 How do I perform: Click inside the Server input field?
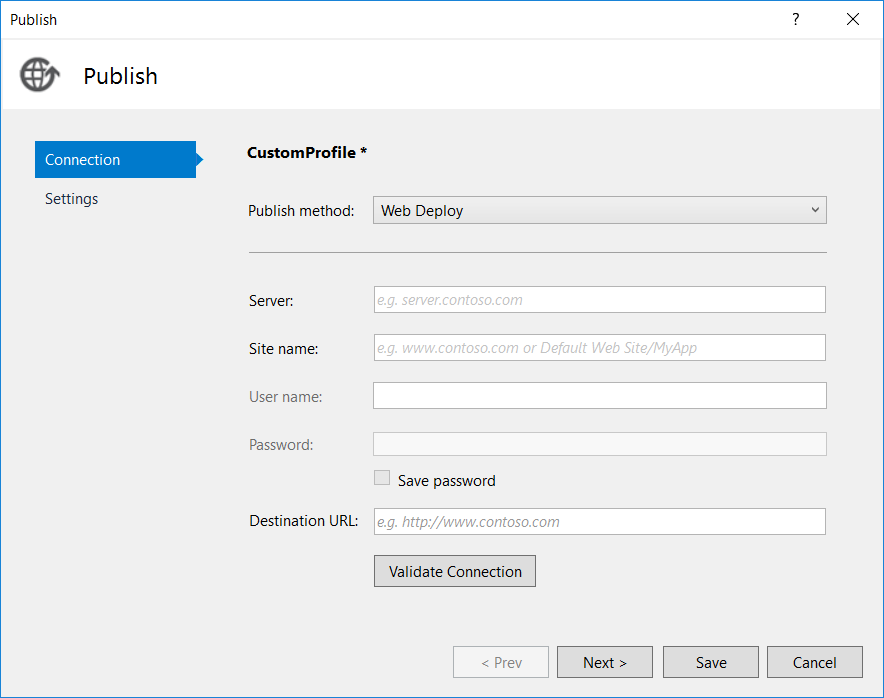tap(600, 299)
